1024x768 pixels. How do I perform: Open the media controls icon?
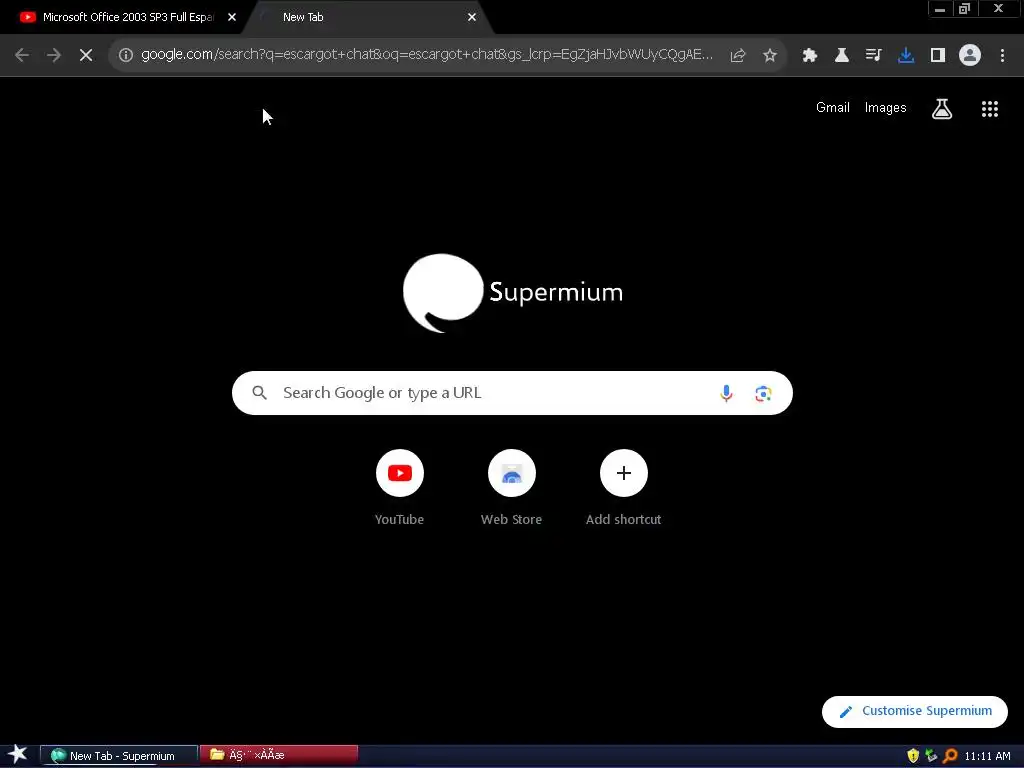[x=874, y=55]
